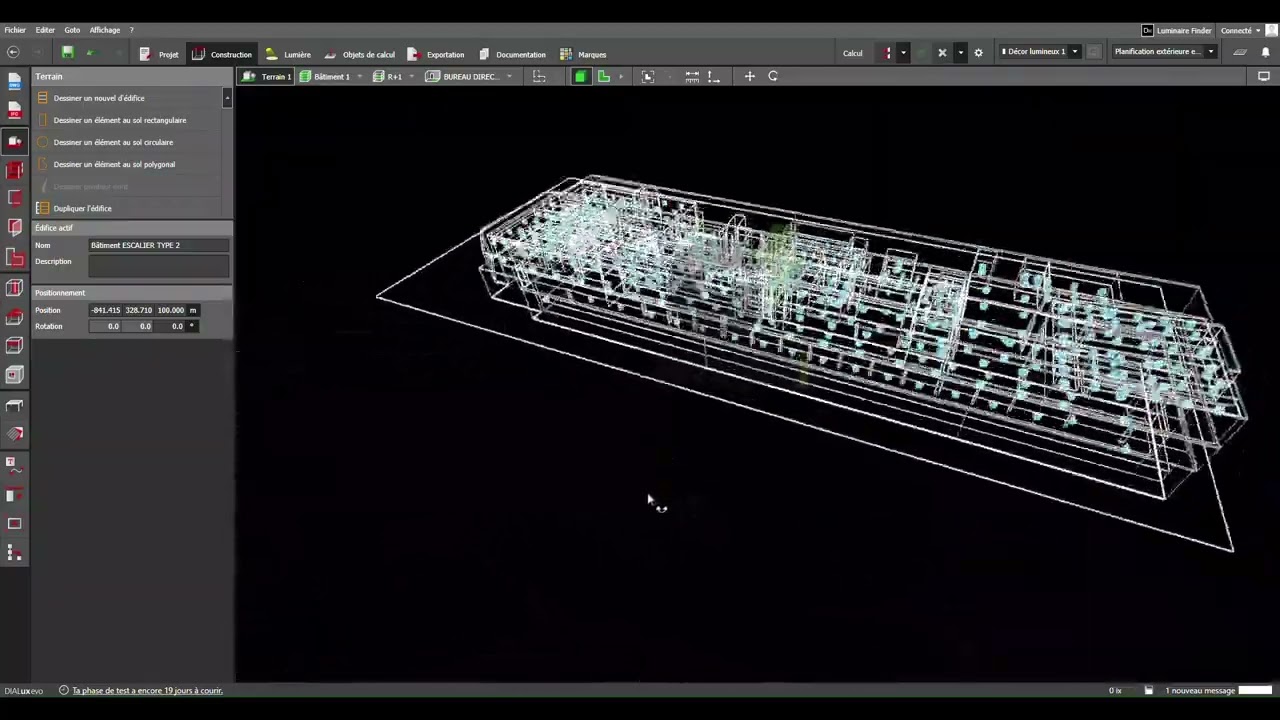1280x720 pixels.
Task: Click the table-shaped sidebar icon
Action: tap(14, 405)
